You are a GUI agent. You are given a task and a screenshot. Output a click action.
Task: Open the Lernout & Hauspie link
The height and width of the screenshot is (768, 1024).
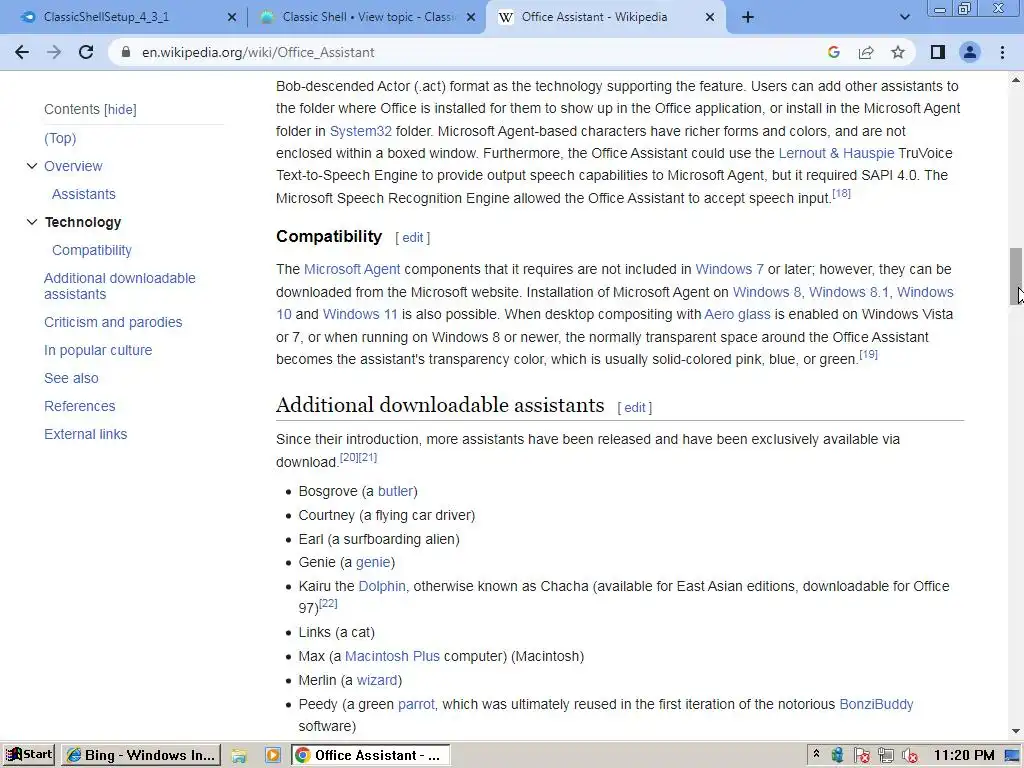coord(837,153)
